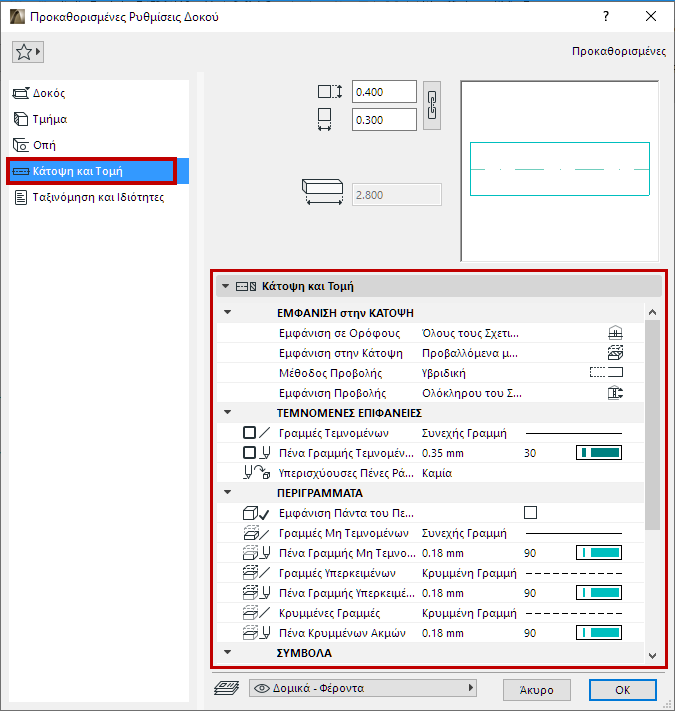Toggle the chain link dimensions button

432,106
